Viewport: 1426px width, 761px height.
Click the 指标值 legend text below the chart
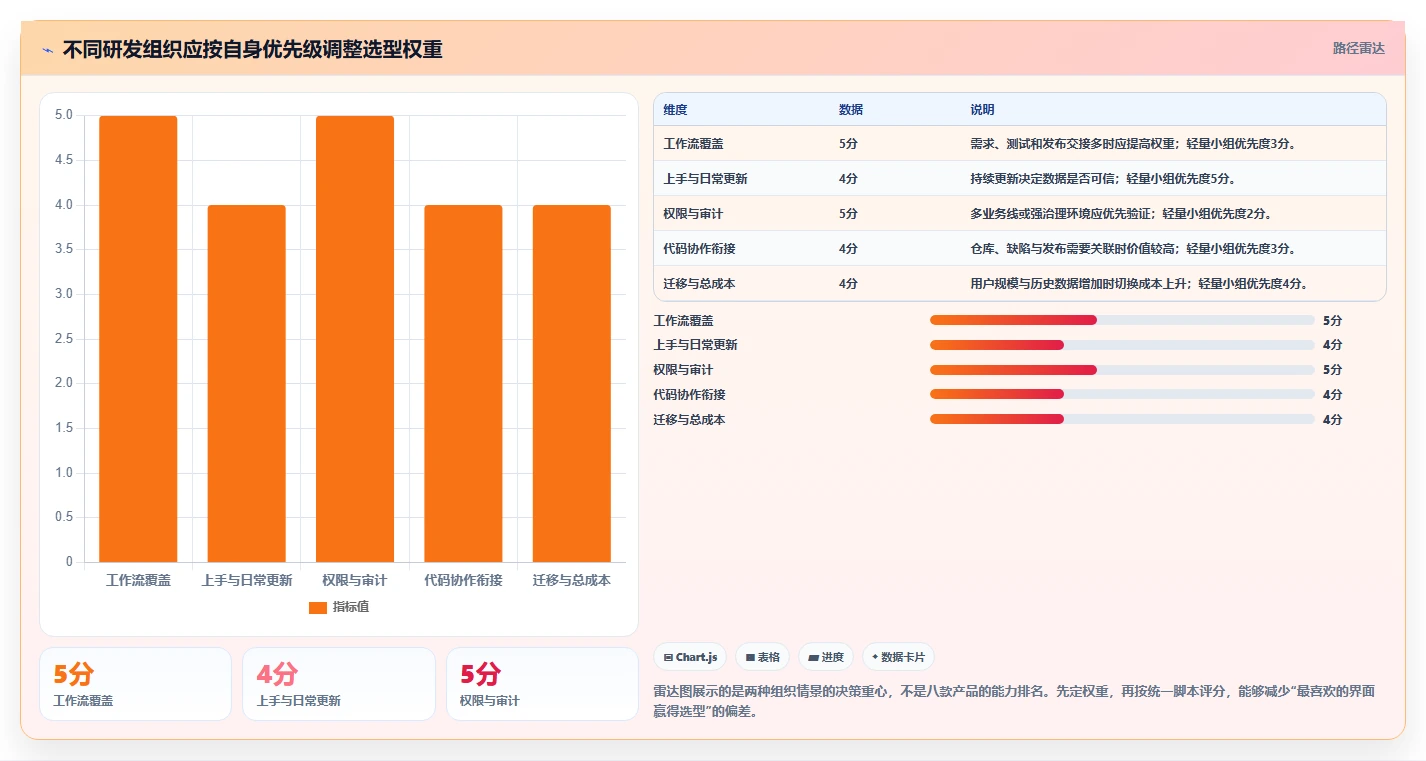(x=351, y=607)
